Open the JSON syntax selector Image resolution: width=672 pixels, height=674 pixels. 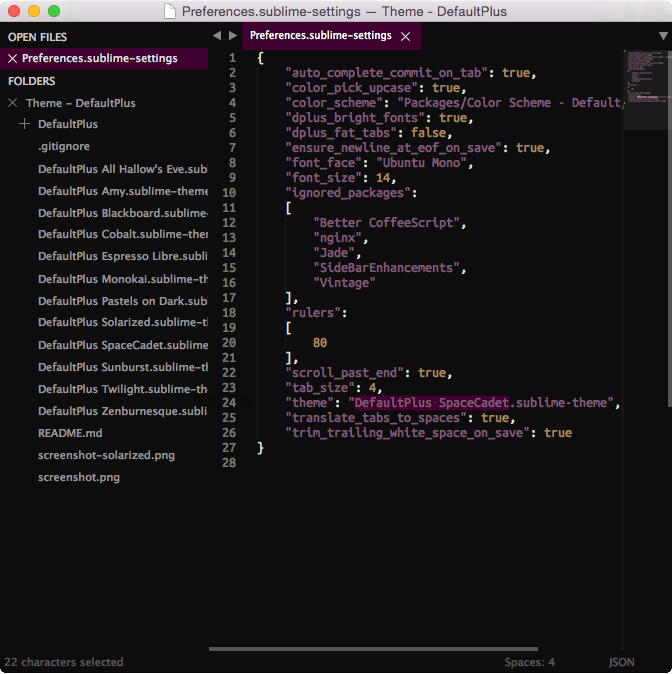621,662
